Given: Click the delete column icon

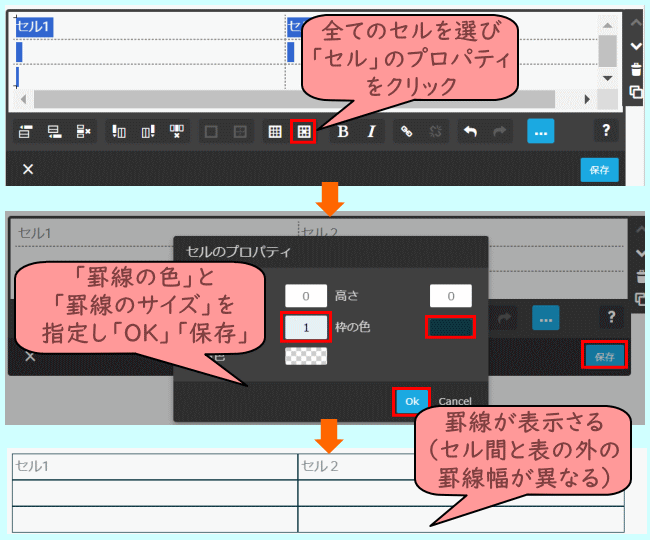Looking at the screenshot, I should coord(177,132).
